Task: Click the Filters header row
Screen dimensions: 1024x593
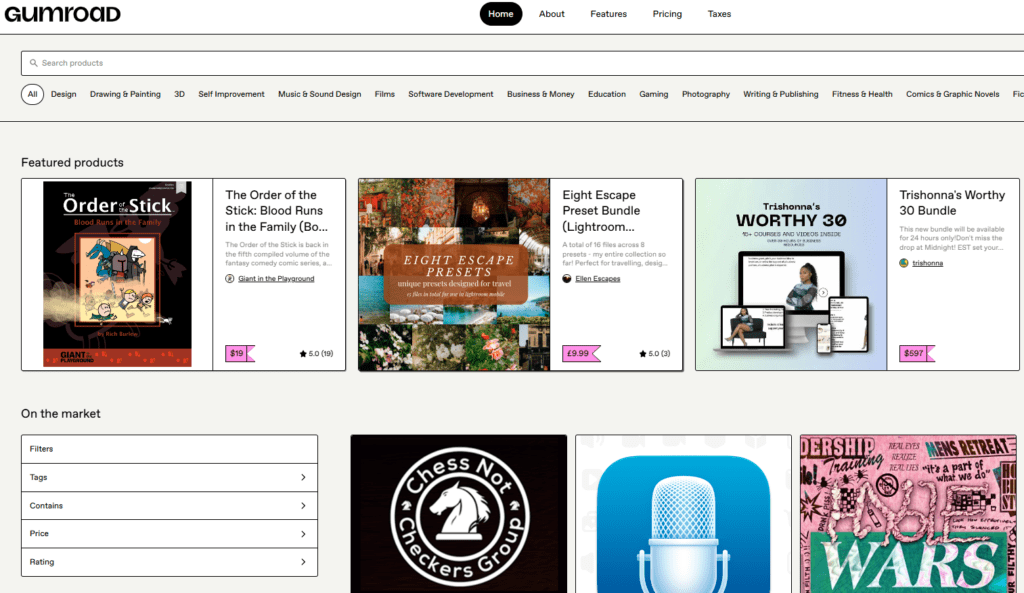Action: 169,449
